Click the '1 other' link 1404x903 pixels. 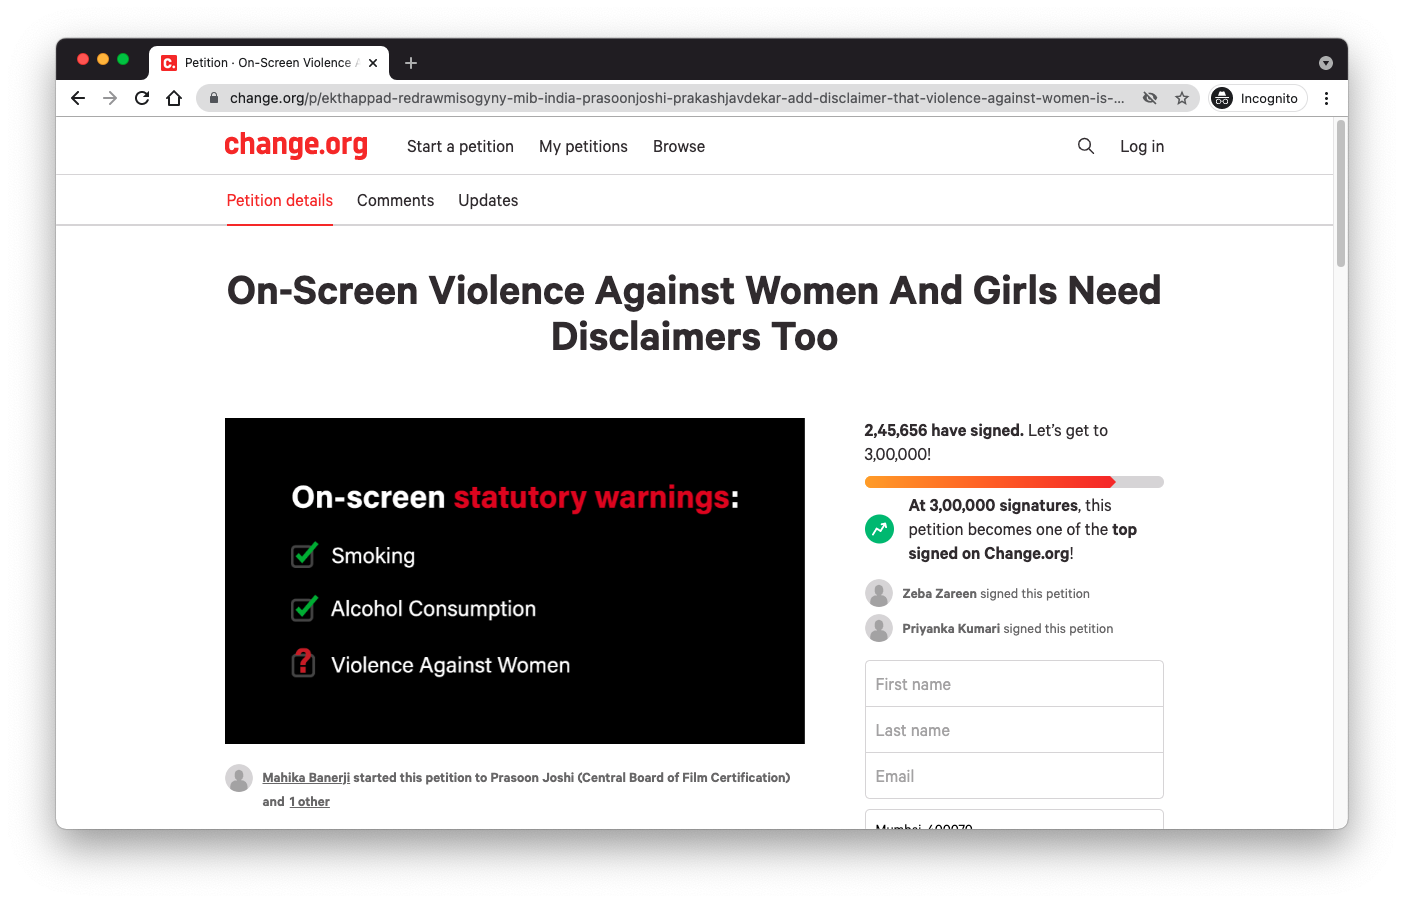pos(309,801)
